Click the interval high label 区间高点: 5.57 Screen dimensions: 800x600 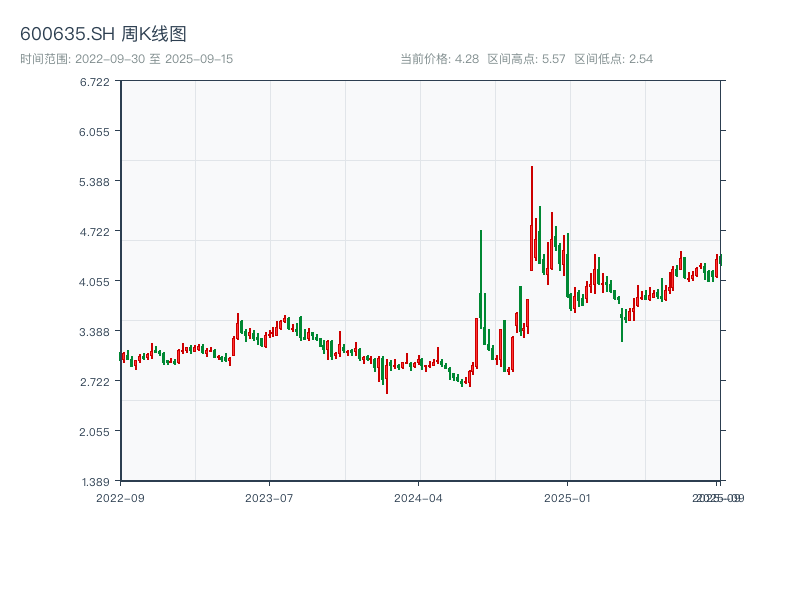[x=526, y=59]
